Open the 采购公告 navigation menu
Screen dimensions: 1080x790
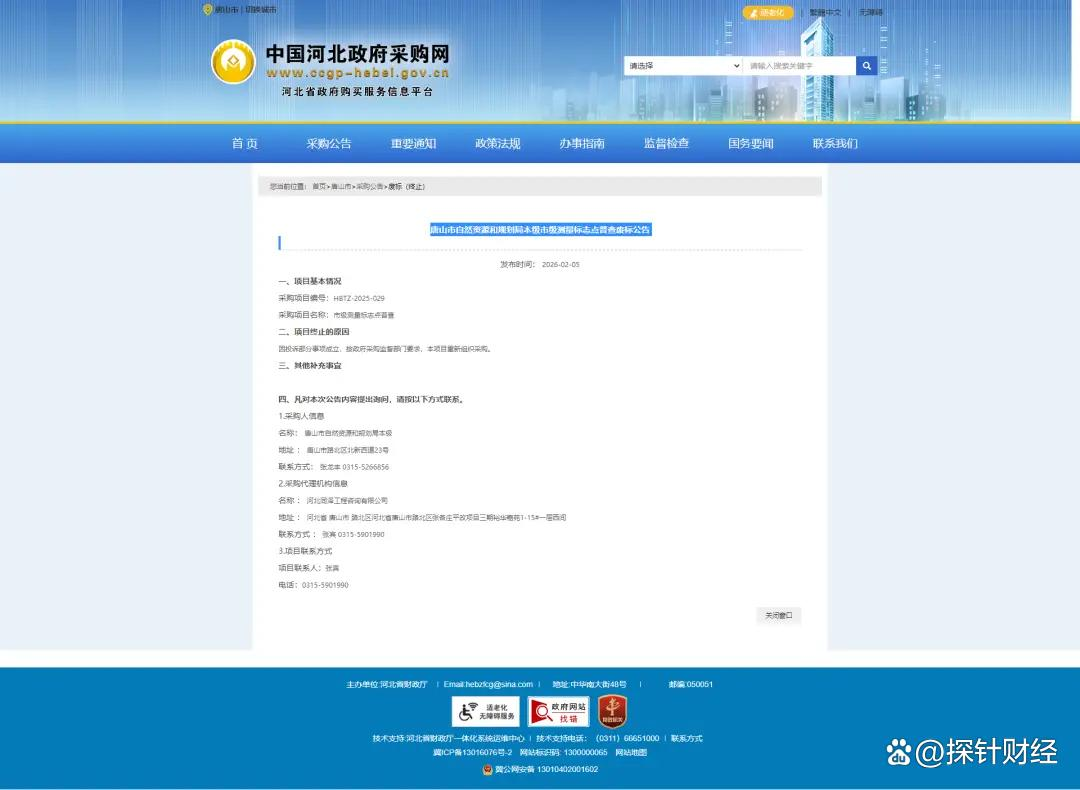329,143
